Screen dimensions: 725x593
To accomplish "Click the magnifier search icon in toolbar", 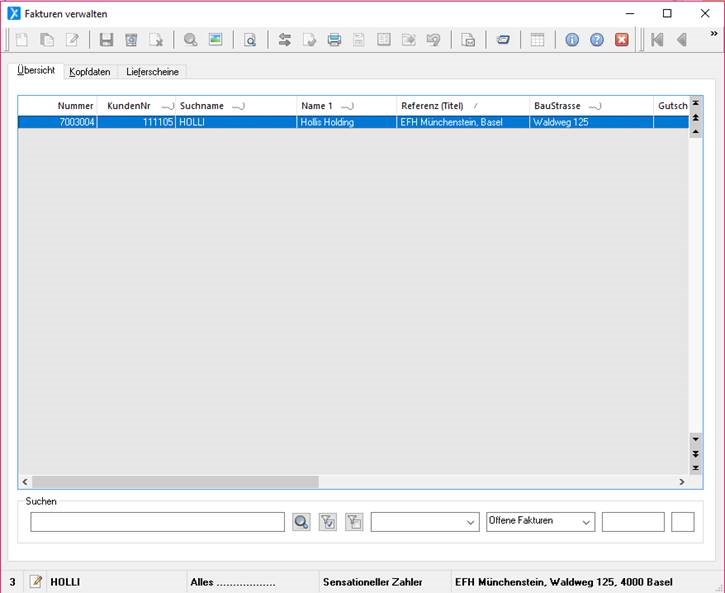I will [x=190, y=40].
